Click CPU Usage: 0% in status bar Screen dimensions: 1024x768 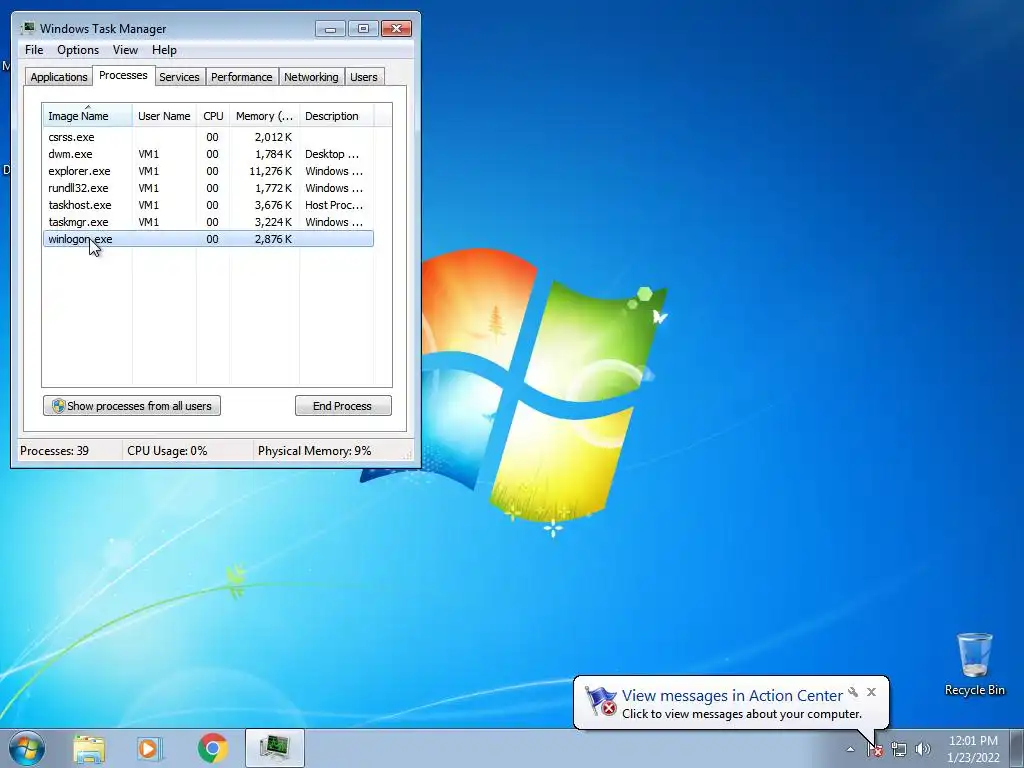(167, 451)
